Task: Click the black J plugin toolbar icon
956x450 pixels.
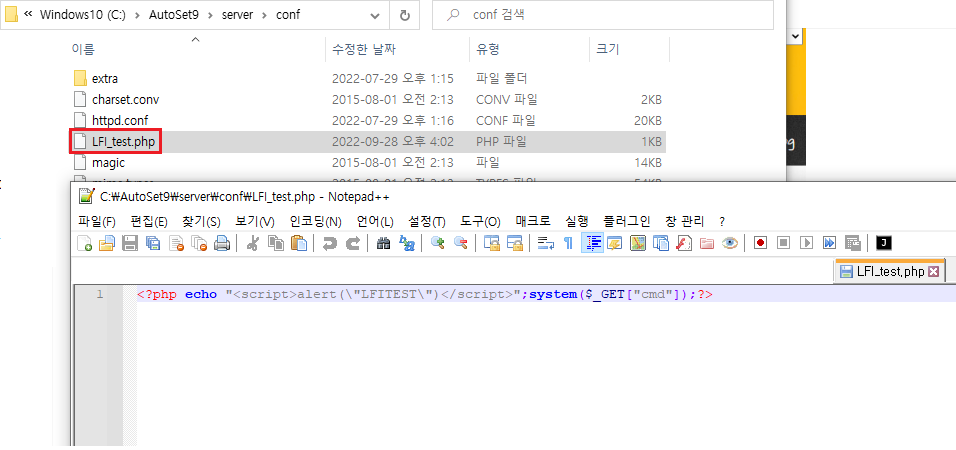Action: (x=883, y=243)
